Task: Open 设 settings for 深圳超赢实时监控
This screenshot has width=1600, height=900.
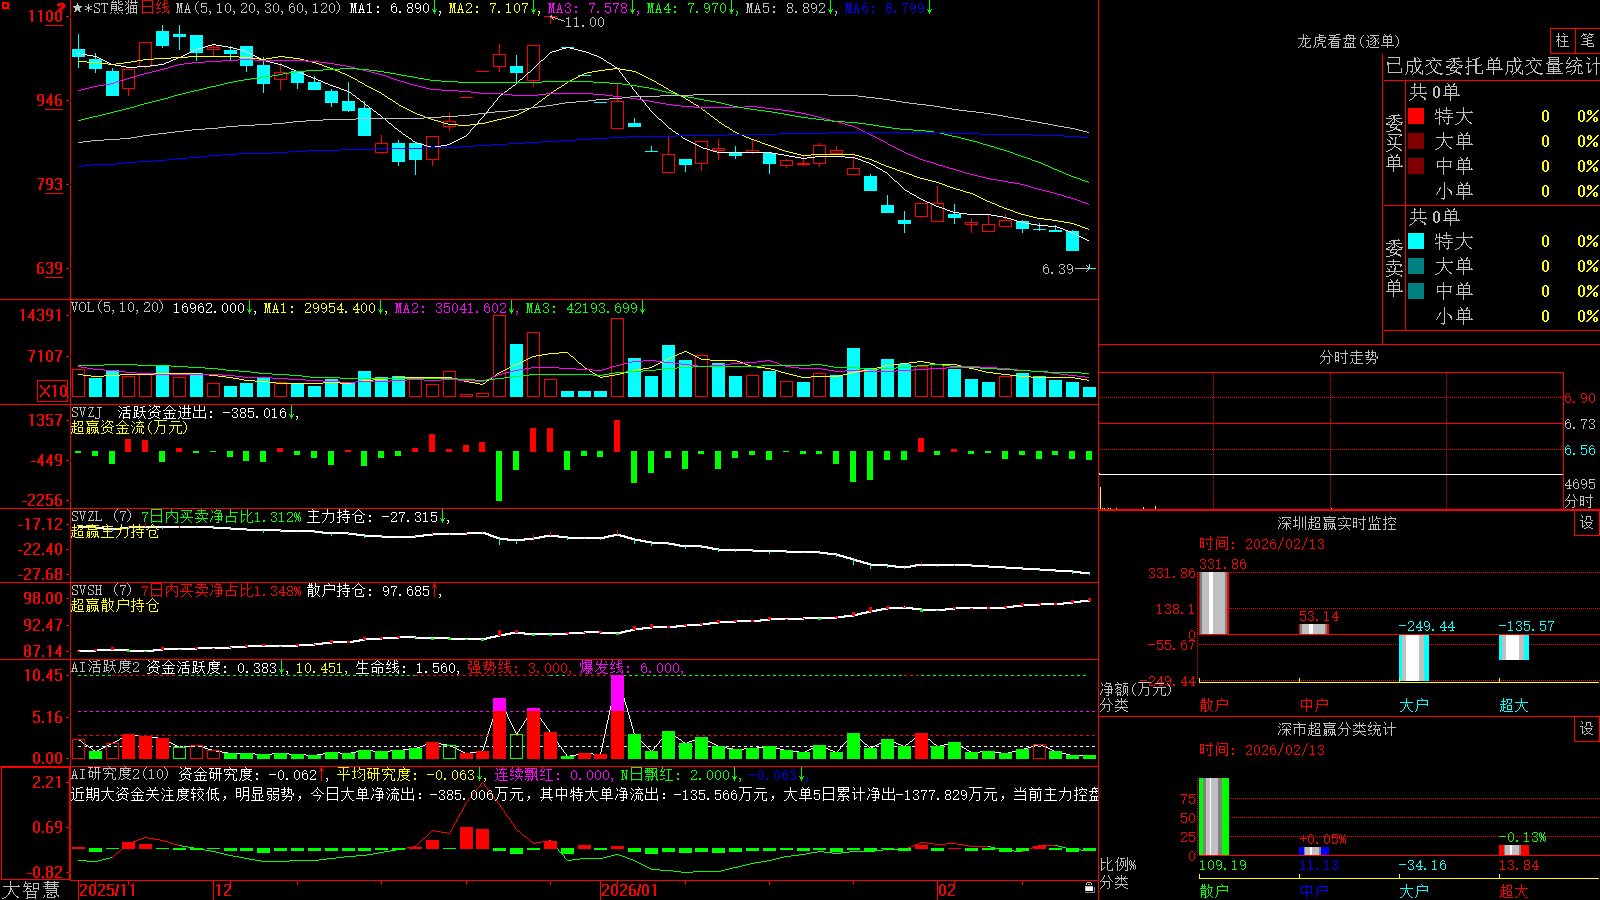Action: pos(1587,523)
